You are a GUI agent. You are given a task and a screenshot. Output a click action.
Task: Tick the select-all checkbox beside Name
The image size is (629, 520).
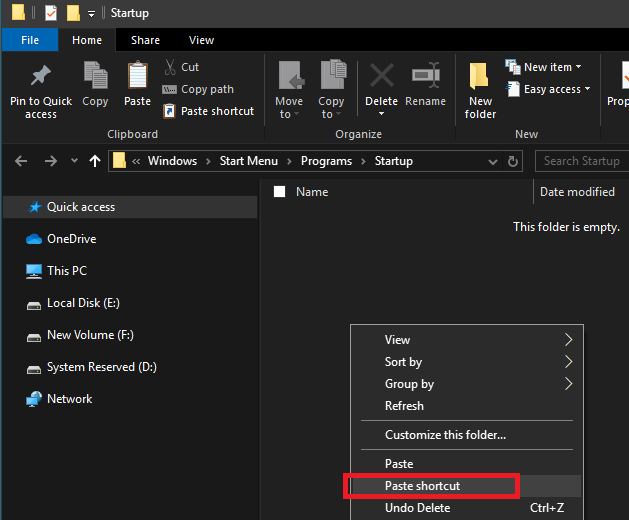[280, 192]
